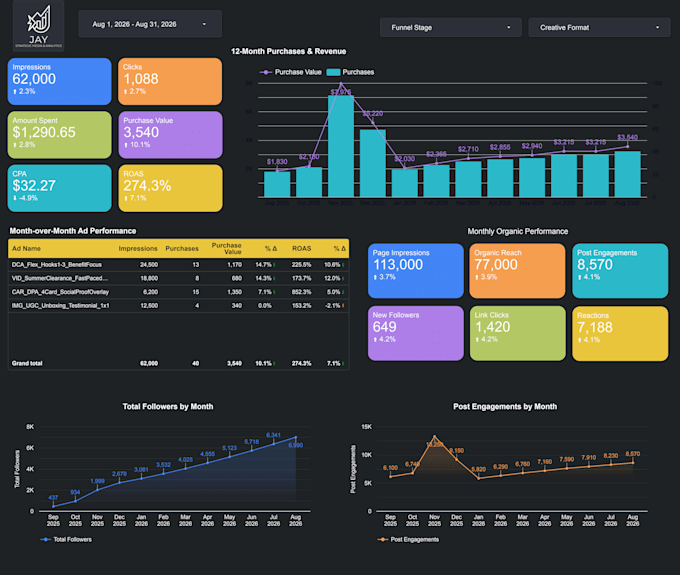Select the orange Clicks 1,088 scorecard

click(x=170, y=81)
